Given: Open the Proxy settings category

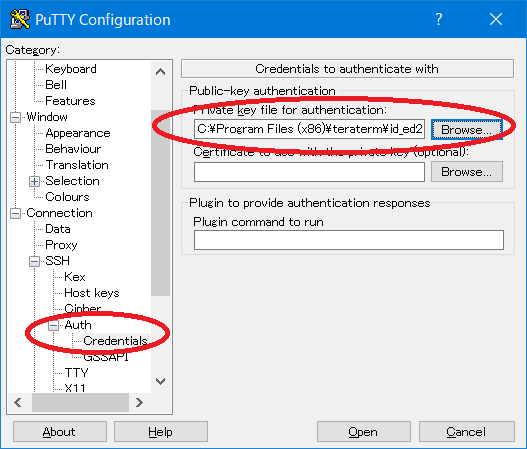Looking at the screenshot, I should (x=61, y=245).
